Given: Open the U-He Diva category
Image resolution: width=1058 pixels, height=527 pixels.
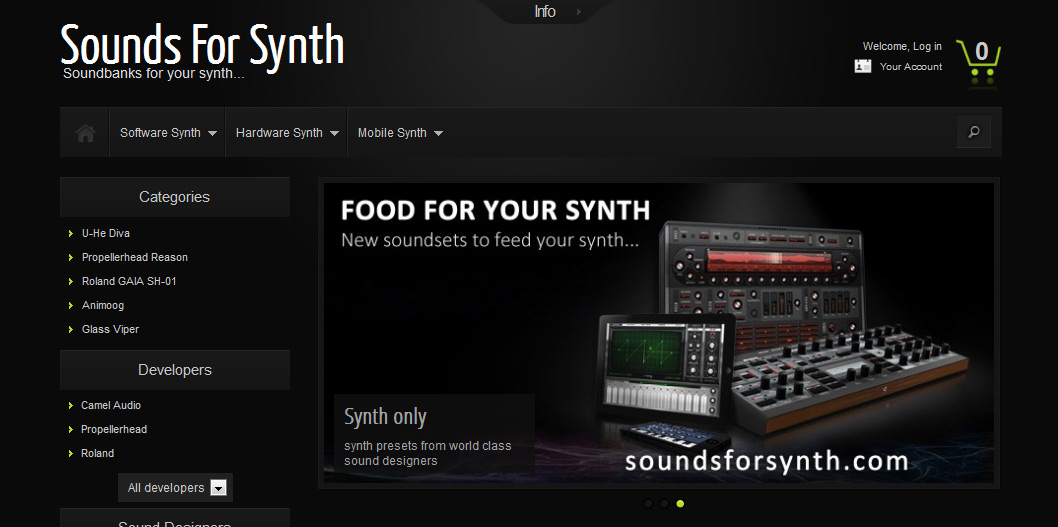Looking at the screenshot, I should (x=106, y=233).
